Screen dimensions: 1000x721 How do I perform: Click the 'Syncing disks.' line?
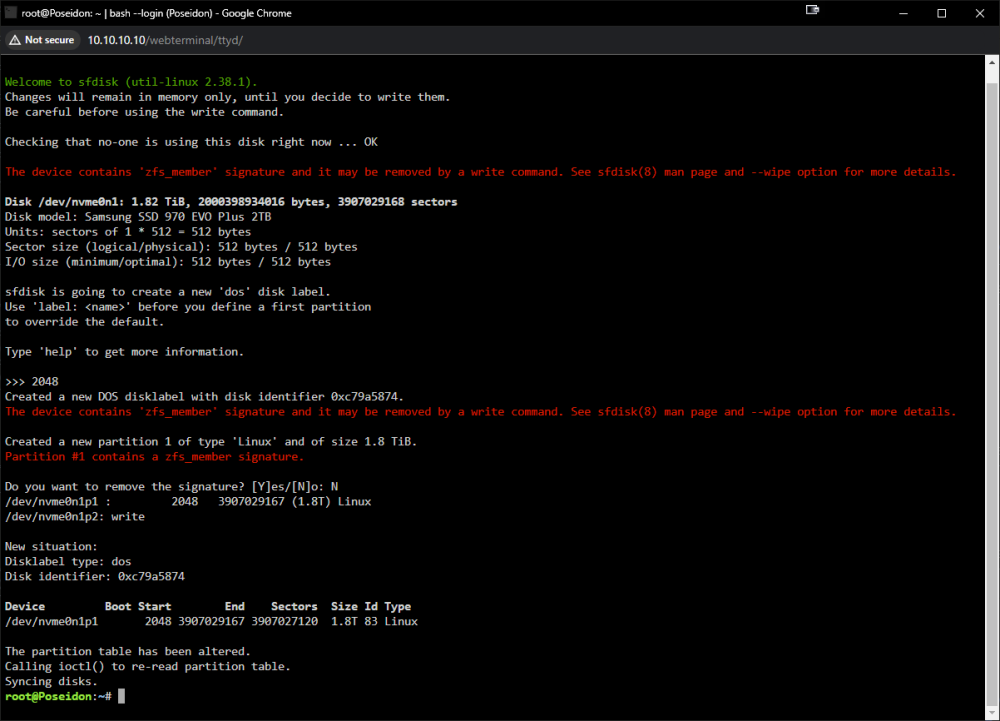[51, 681]
